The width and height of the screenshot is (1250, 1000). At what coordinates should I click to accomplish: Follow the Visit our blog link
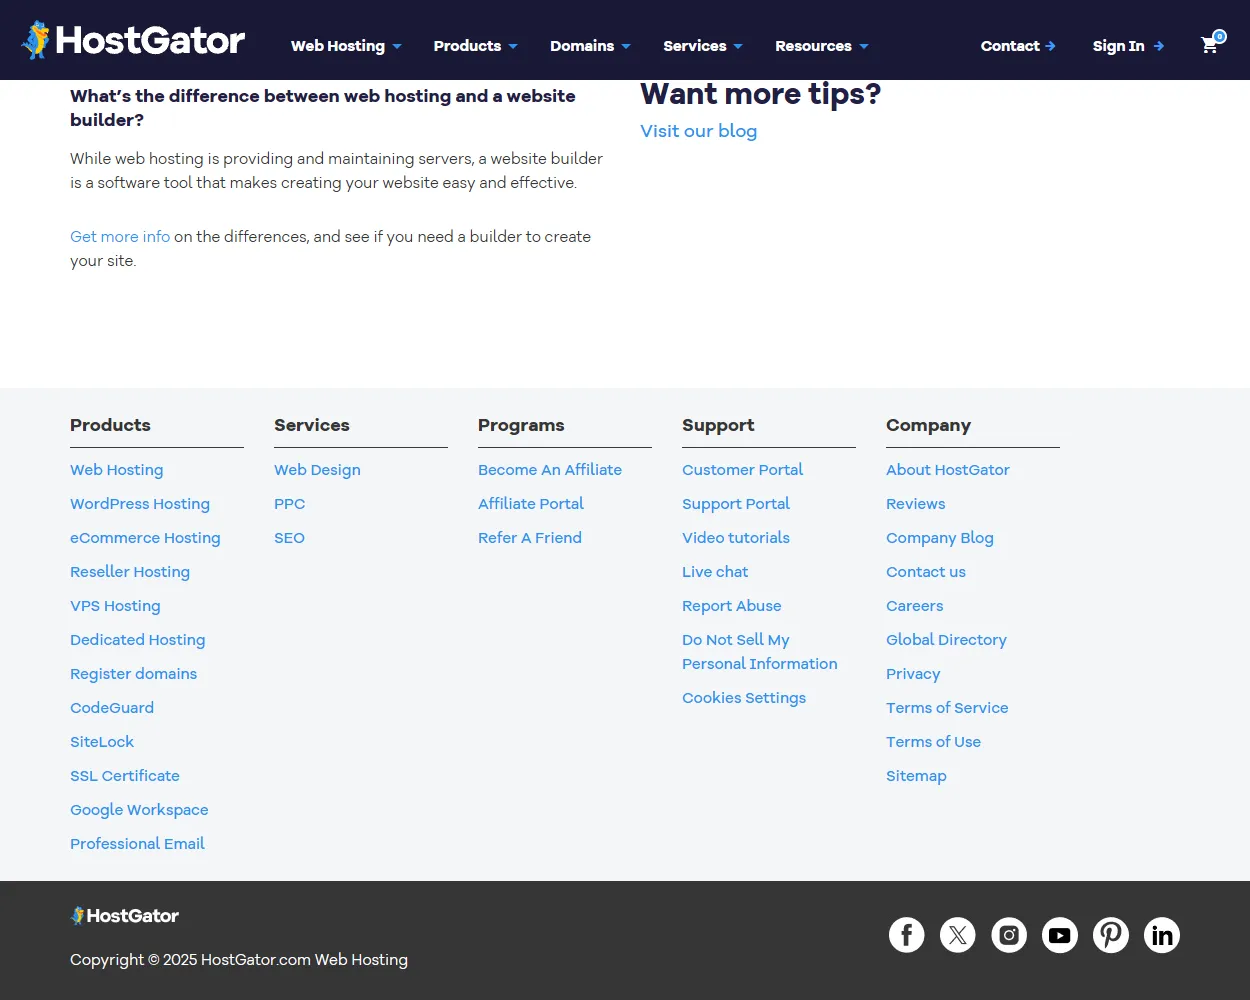pos(698,131)
